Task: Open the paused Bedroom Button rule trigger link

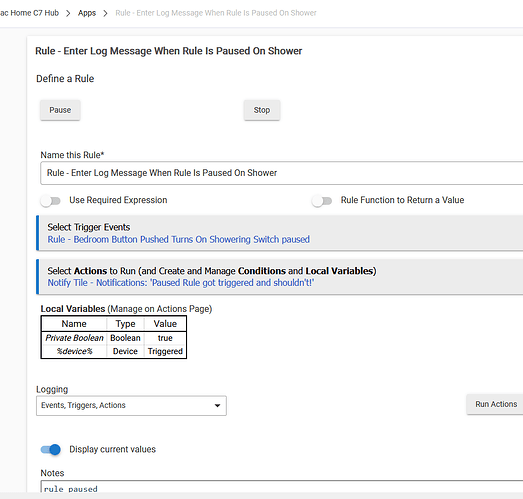Action: [x=178, y=239]
